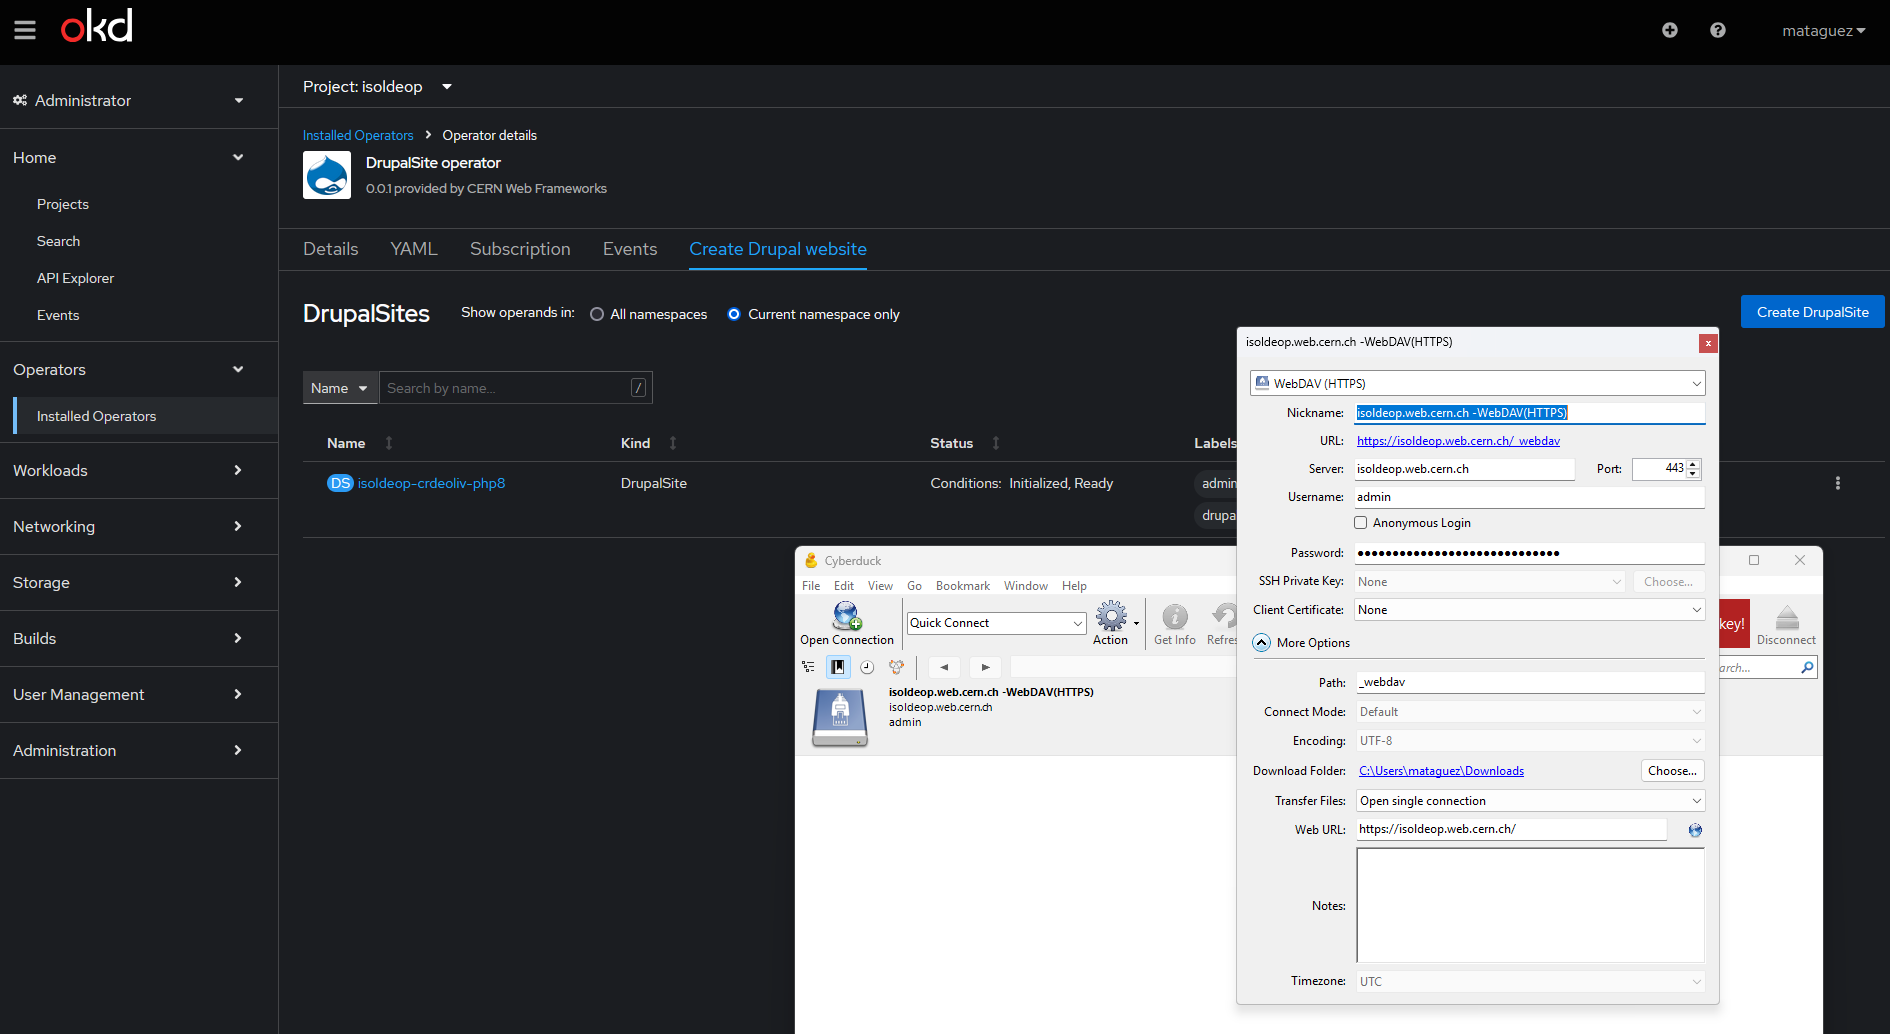Screen dimensions: 1890x1034
Task: Collapse the More Options section
Action: pos(1262,643)
